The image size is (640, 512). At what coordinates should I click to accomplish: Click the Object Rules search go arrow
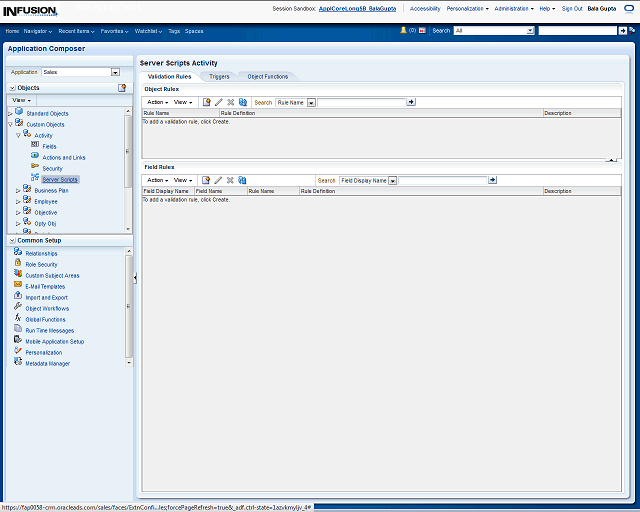tap(411, 102)
